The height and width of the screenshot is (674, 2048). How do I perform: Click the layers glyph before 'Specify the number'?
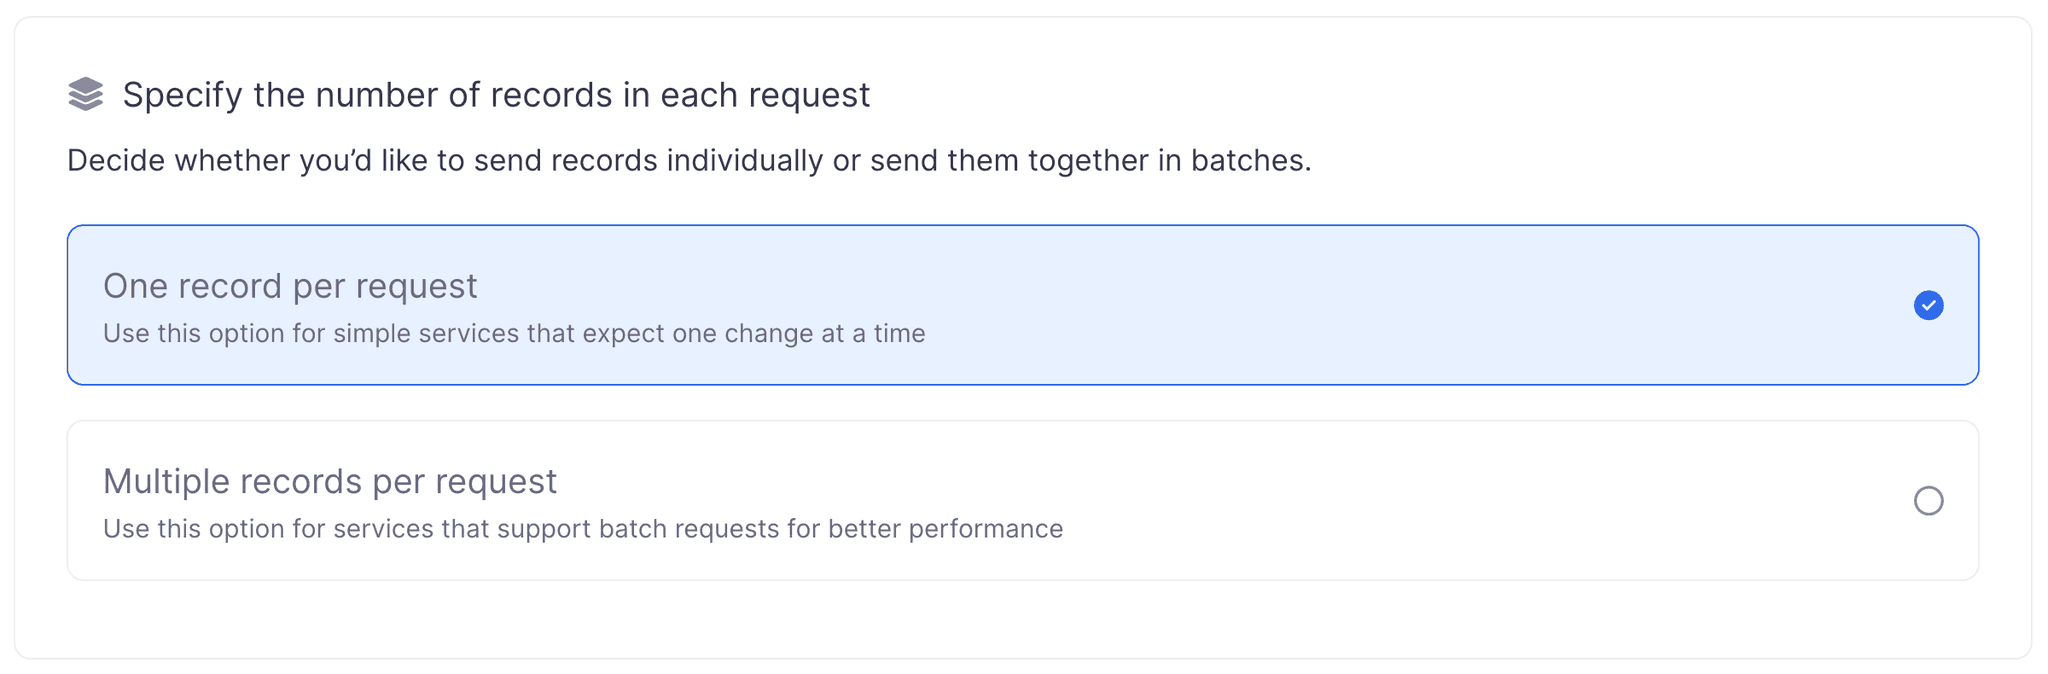coord(86,95)
